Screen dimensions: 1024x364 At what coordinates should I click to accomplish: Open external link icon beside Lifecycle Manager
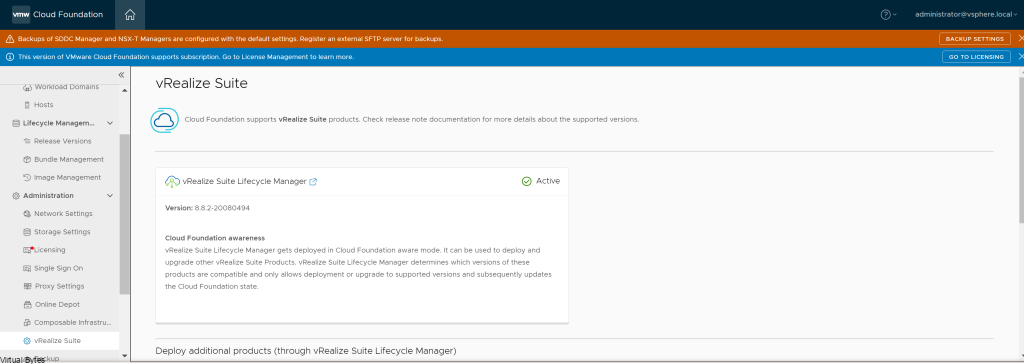[x=313, y=182]
